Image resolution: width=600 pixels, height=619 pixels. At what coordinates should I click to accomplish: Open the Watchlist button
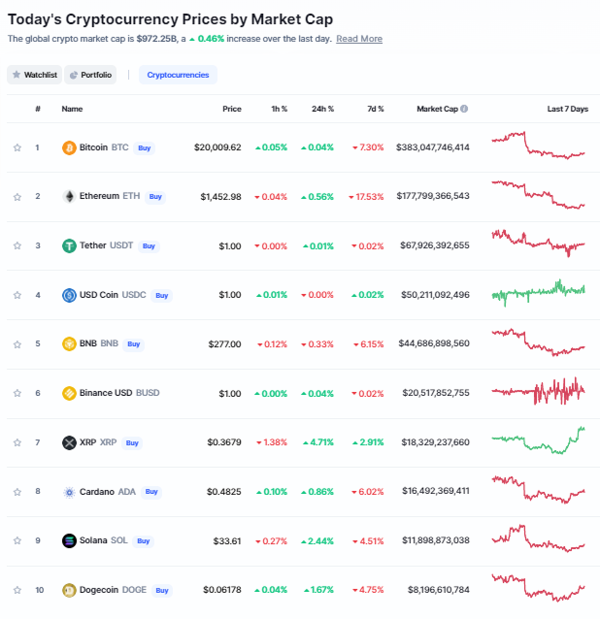[x=34, y=75]
